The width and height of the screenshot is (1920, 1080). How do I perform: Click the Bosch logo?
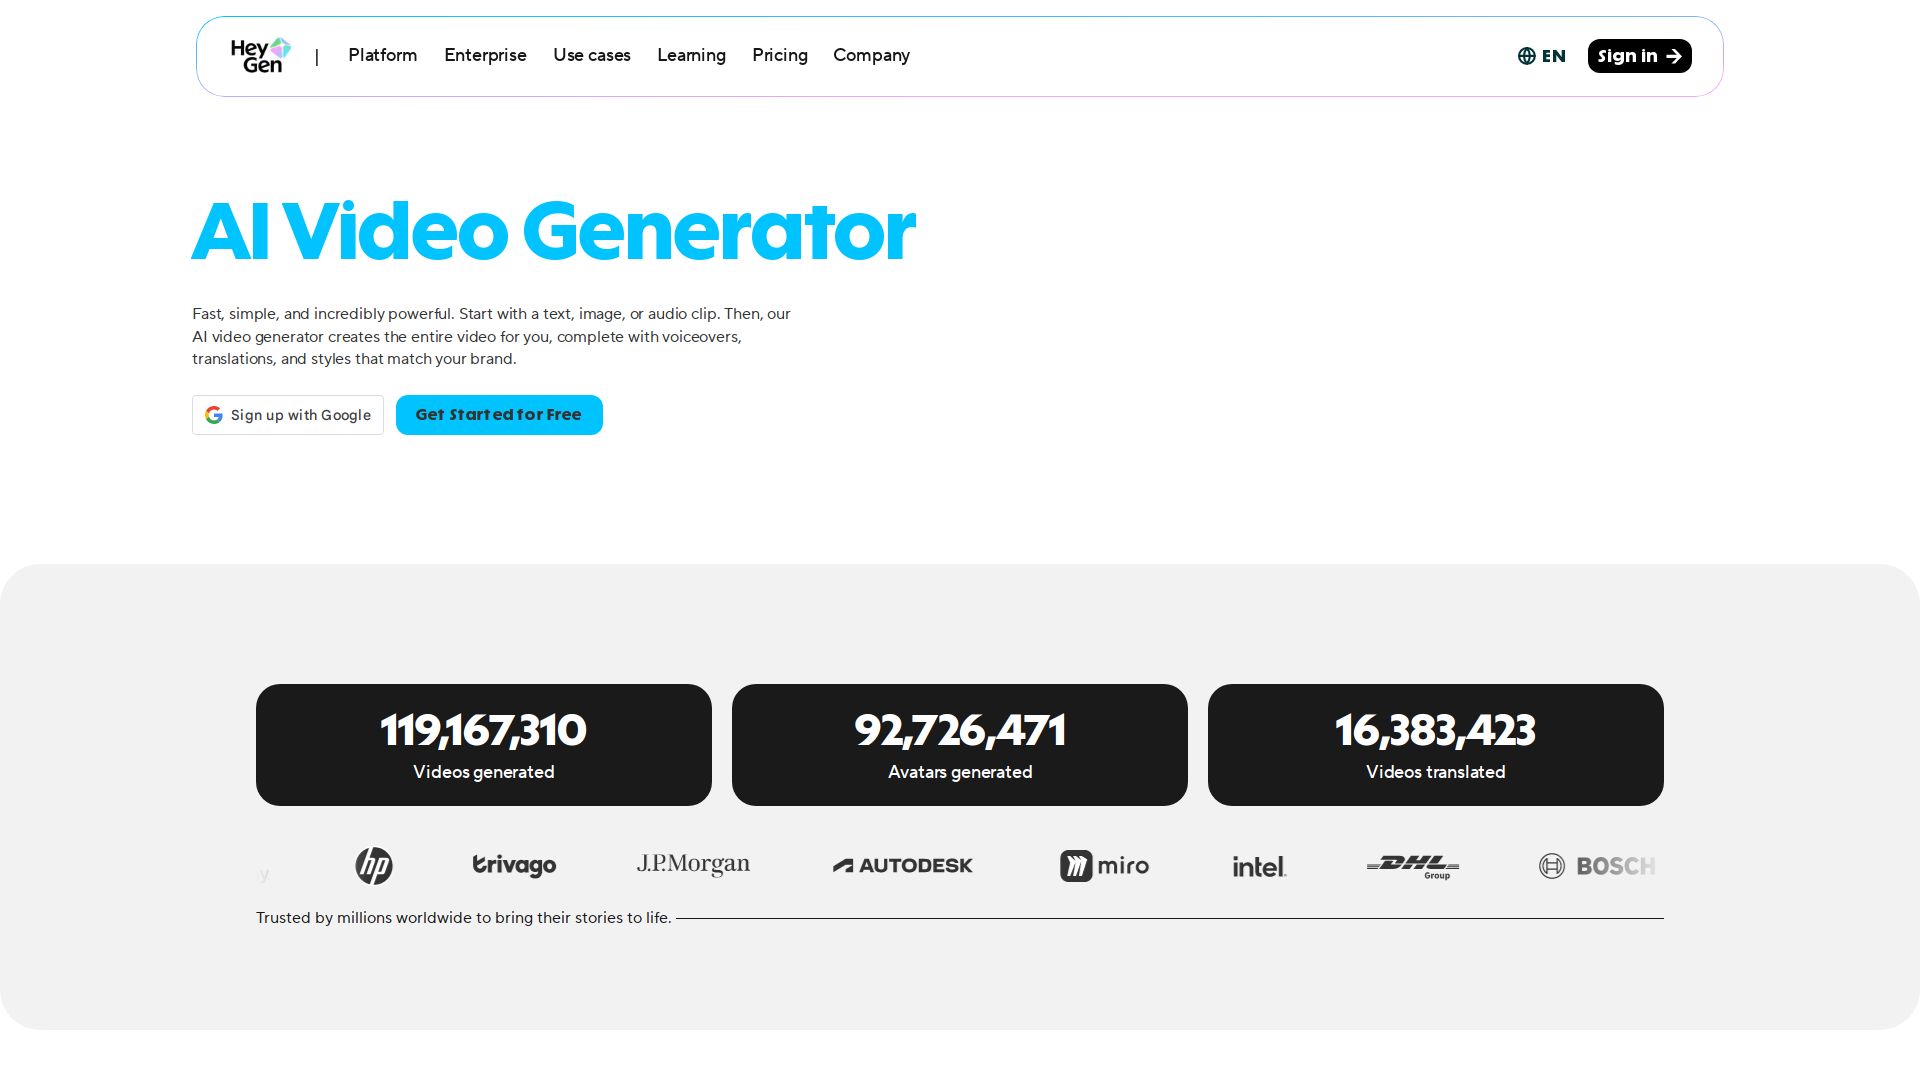1596,866
